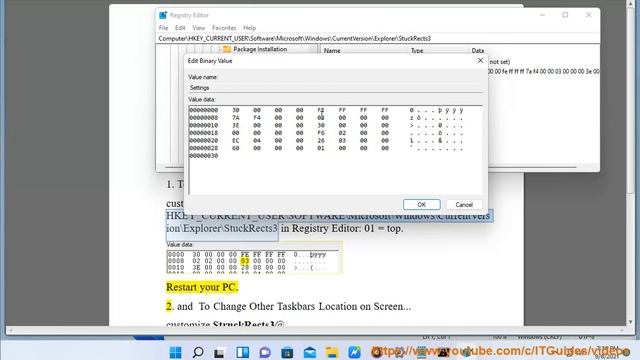Click the Registry Editor title icon

(x=163, y=15)
